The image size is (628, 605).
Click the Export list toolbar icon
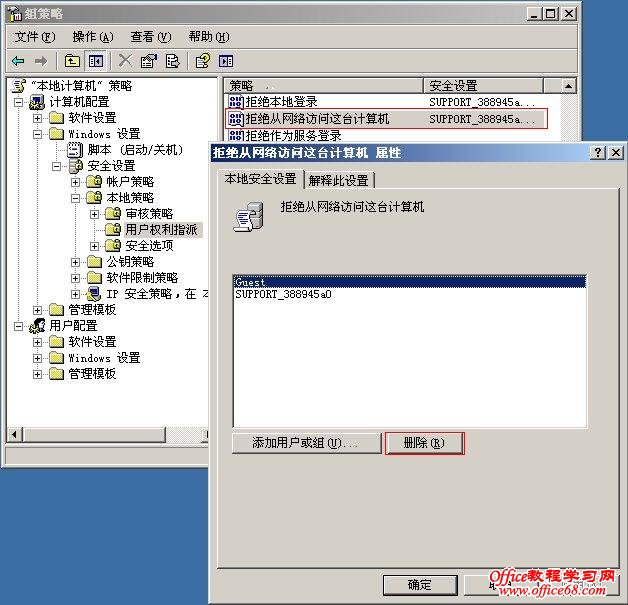(x=173, y=61)
